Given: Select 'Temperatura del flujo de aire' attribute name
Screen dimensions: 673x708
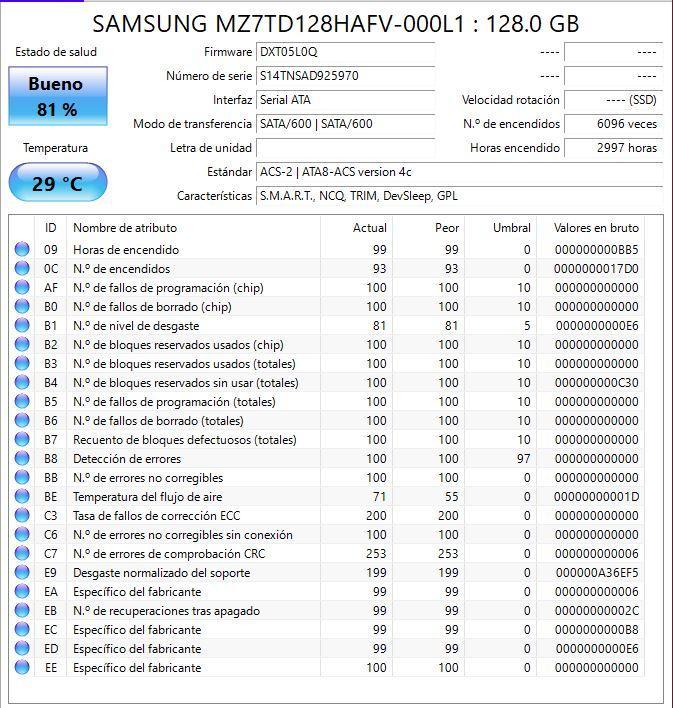Looking at the screenshot, I should pyautogui.click(x=148, y=497).
